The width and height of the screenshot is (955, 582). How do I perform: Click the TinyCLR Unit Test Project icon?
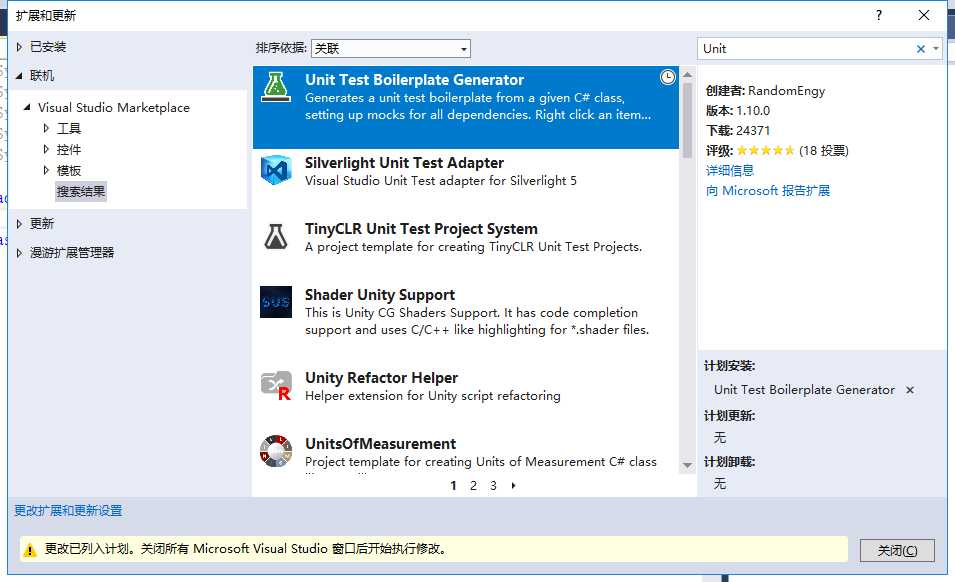[x=276, y=236]
